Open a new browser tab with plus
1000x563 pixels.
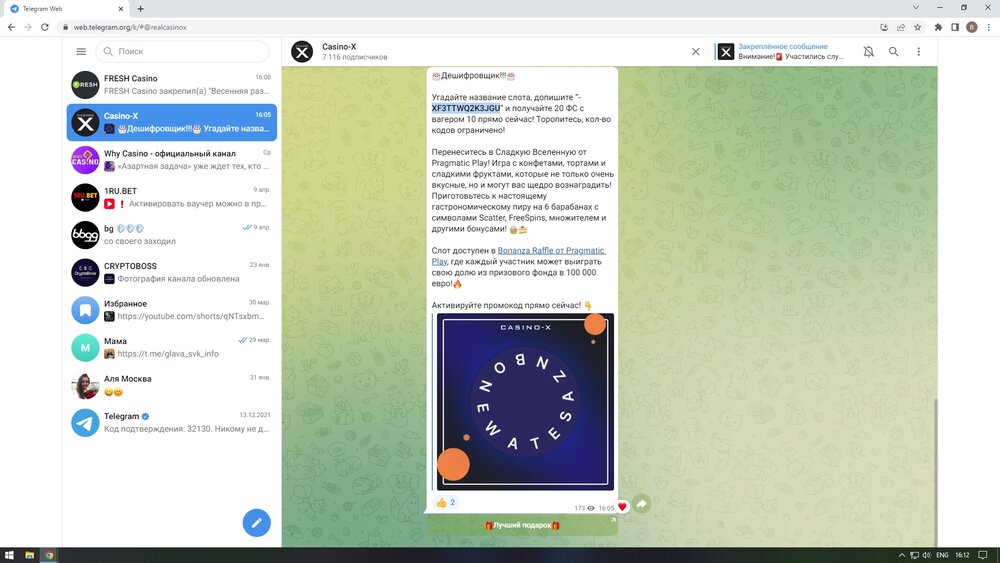click(140, 9)
